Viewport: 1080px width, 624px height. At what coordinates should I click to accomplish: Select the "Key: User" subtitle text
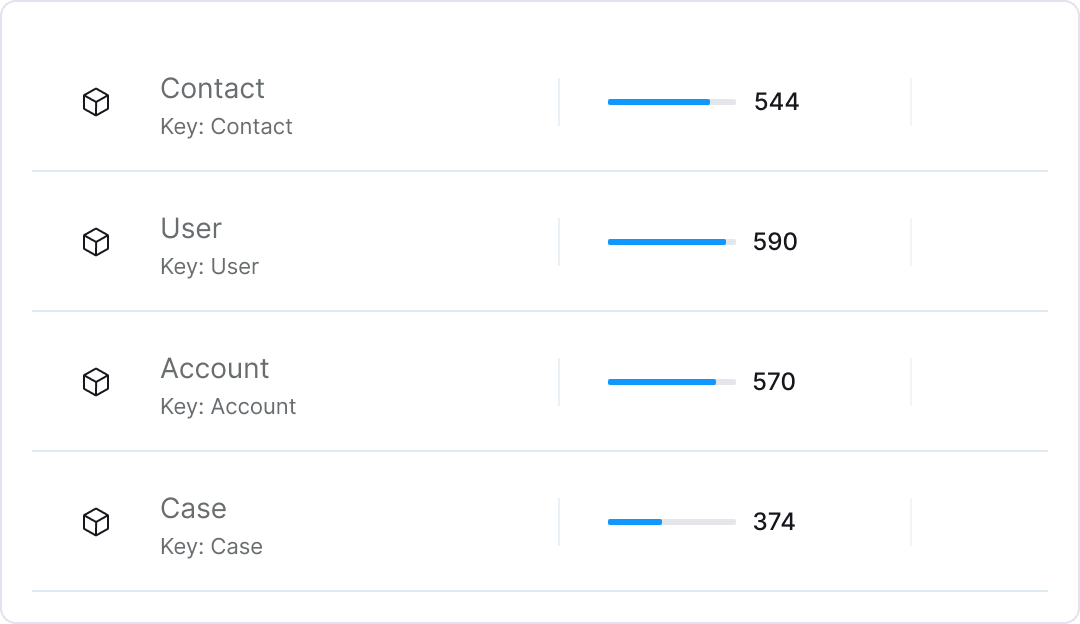209,267
